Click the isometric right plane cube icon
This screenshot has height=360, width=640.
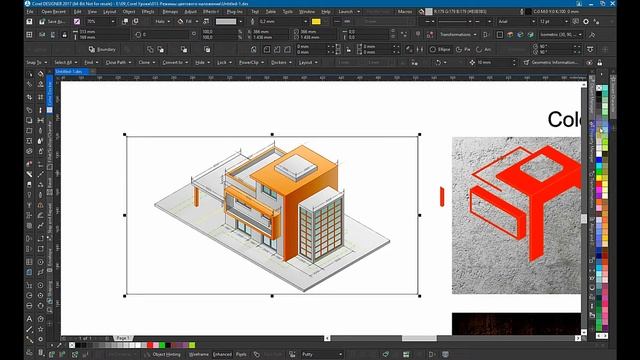[531, 35]
